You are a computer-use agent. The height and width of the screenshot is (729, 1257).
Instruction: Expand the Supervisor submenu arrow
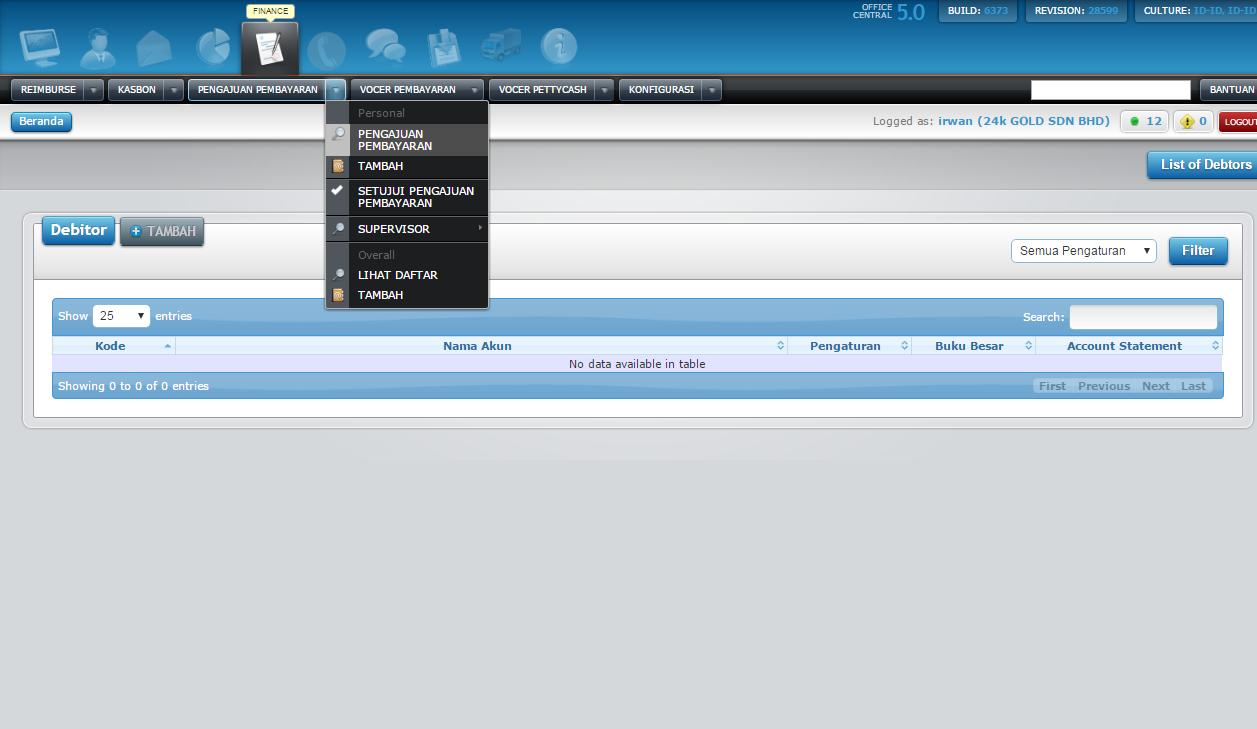[480, 229]
